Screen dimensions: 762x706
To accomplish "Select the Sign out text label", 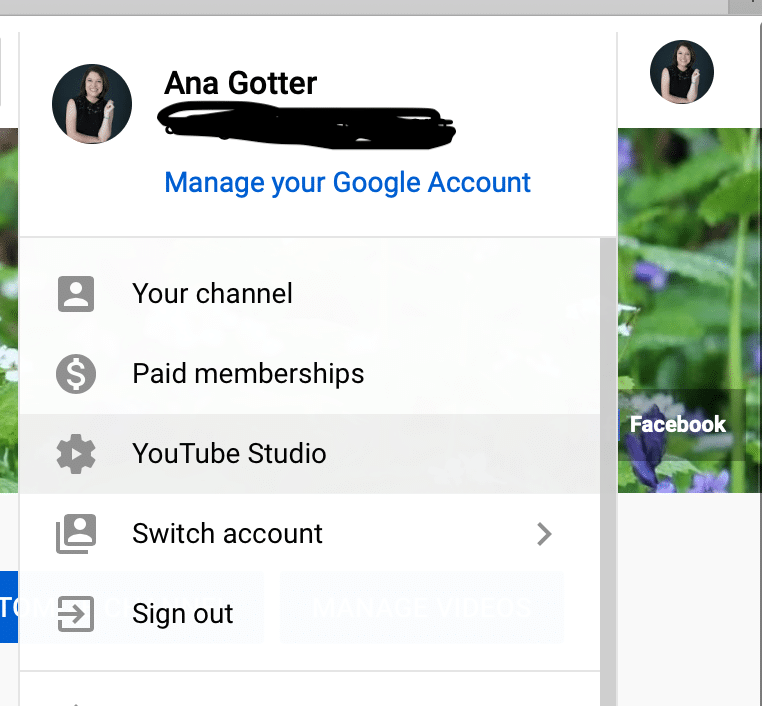I will pyautogui.click(x=183, y=614).
